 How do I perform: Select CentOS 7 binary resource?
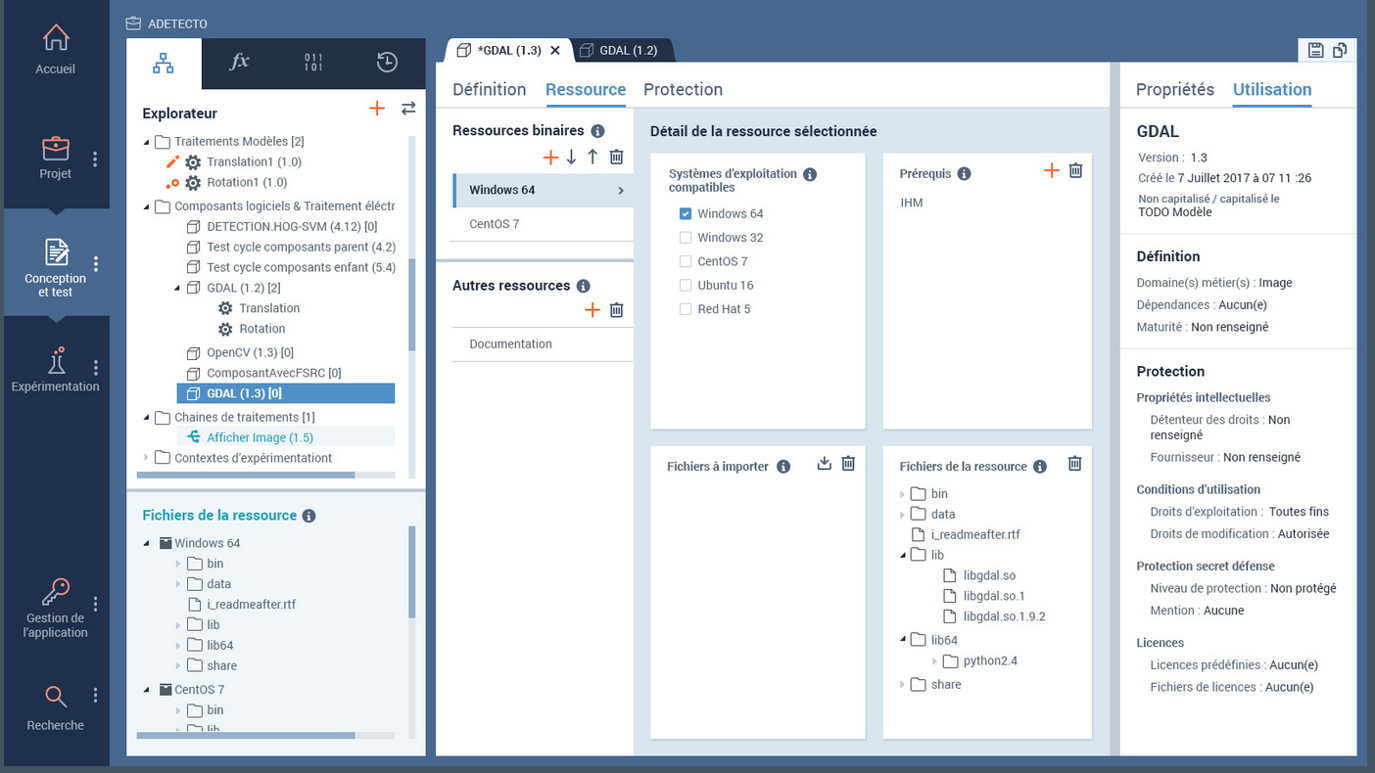coord(494,224)
